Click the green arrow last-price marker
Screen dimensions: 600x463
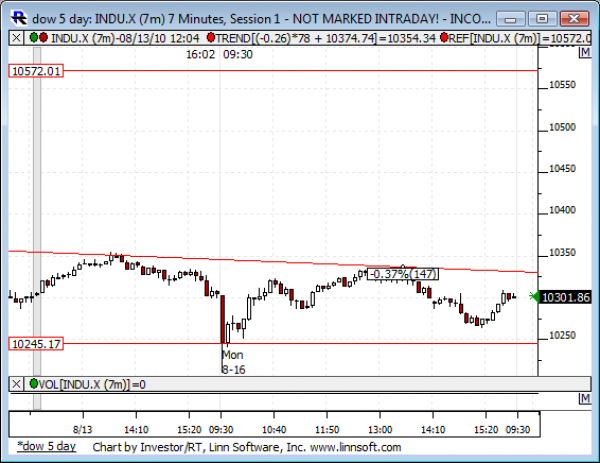click(x=534, y=297)
